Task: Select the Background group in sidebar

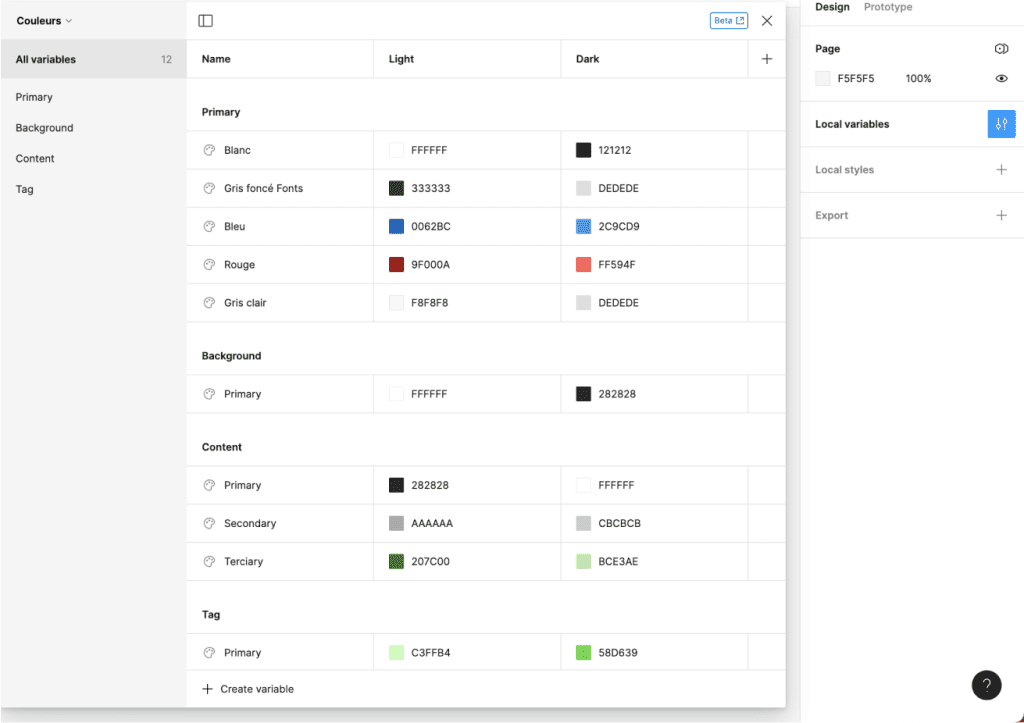Action: (44, 128)
